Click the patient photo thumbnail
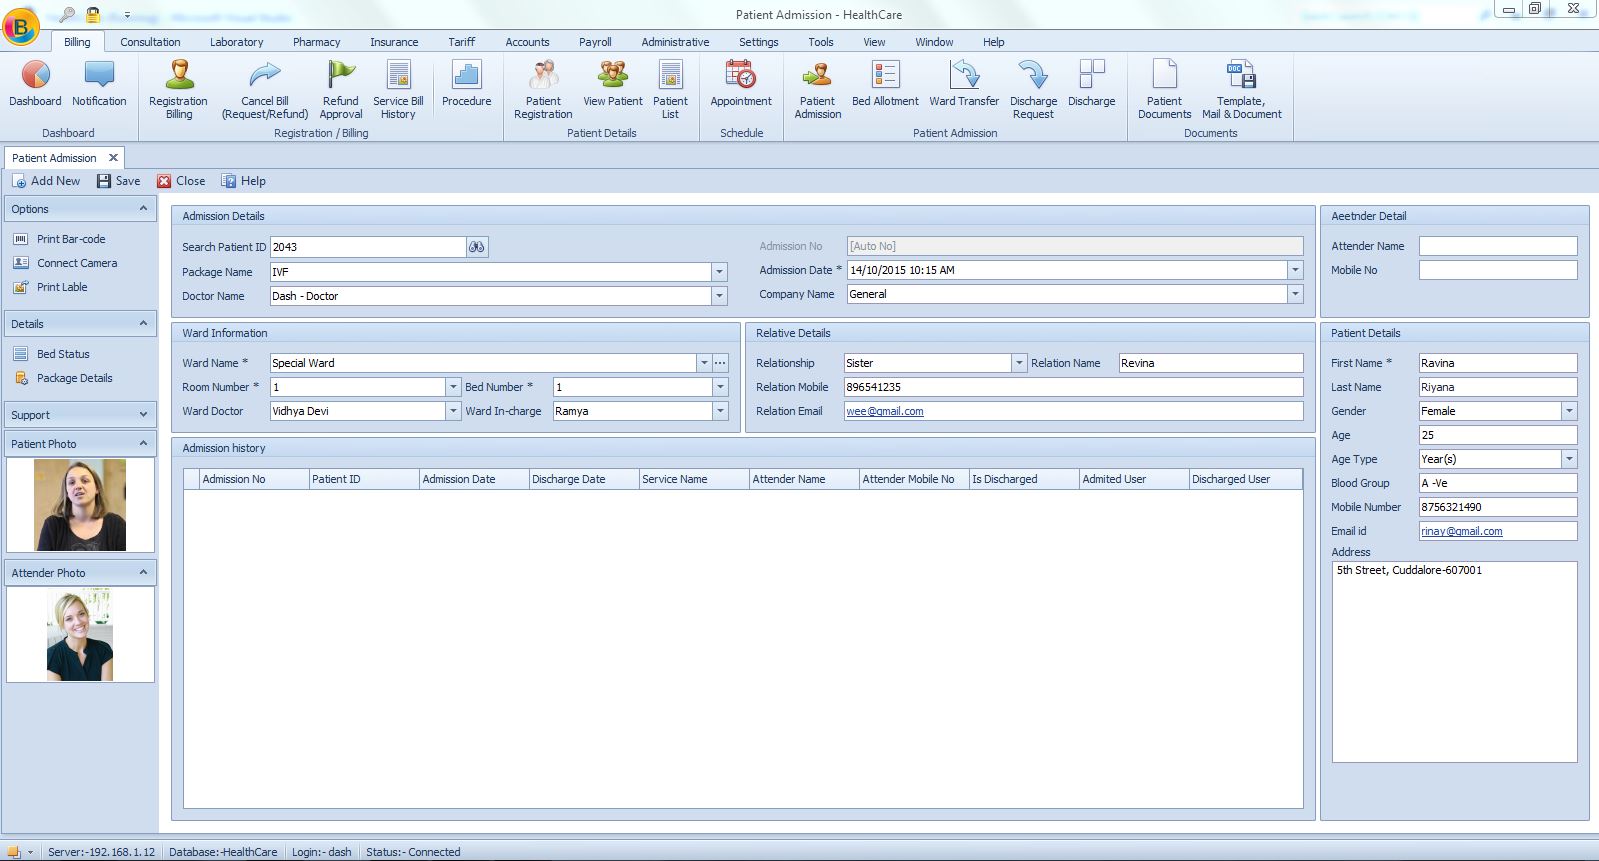The width and height of the screenshot is (1599, 861). click(x=80, y=505)
